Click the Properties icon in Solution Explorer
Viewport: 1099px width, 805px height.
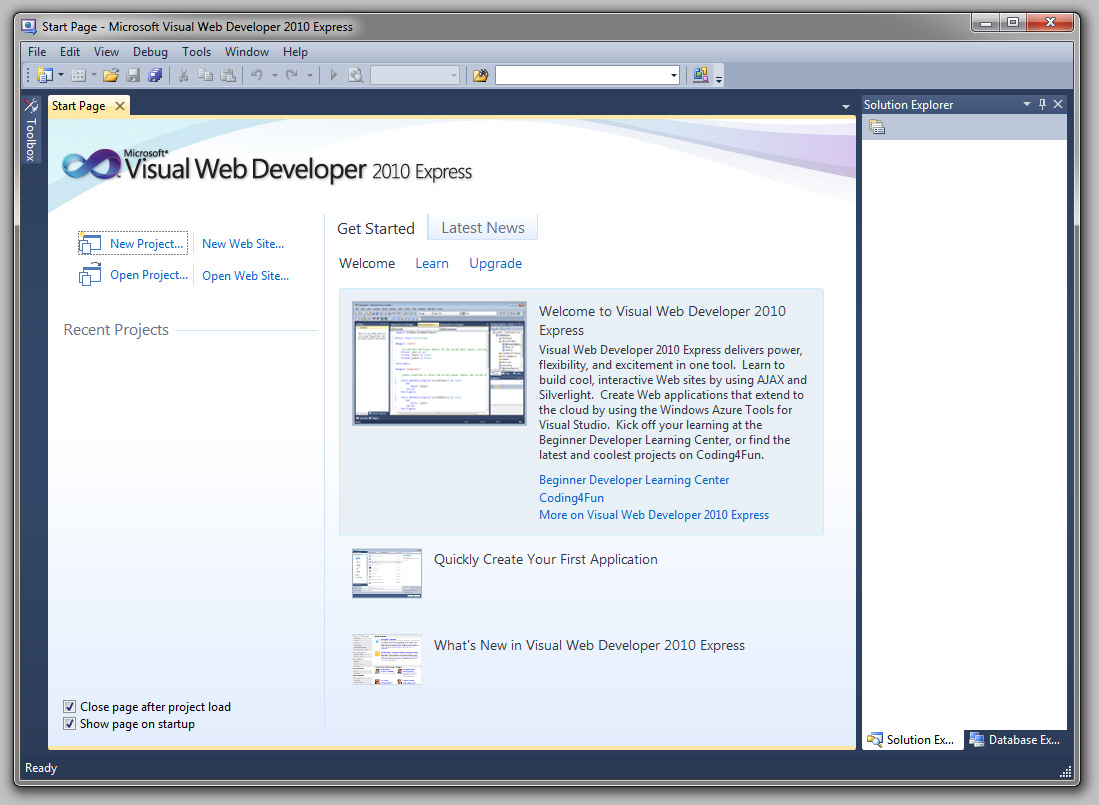(877, 127)
